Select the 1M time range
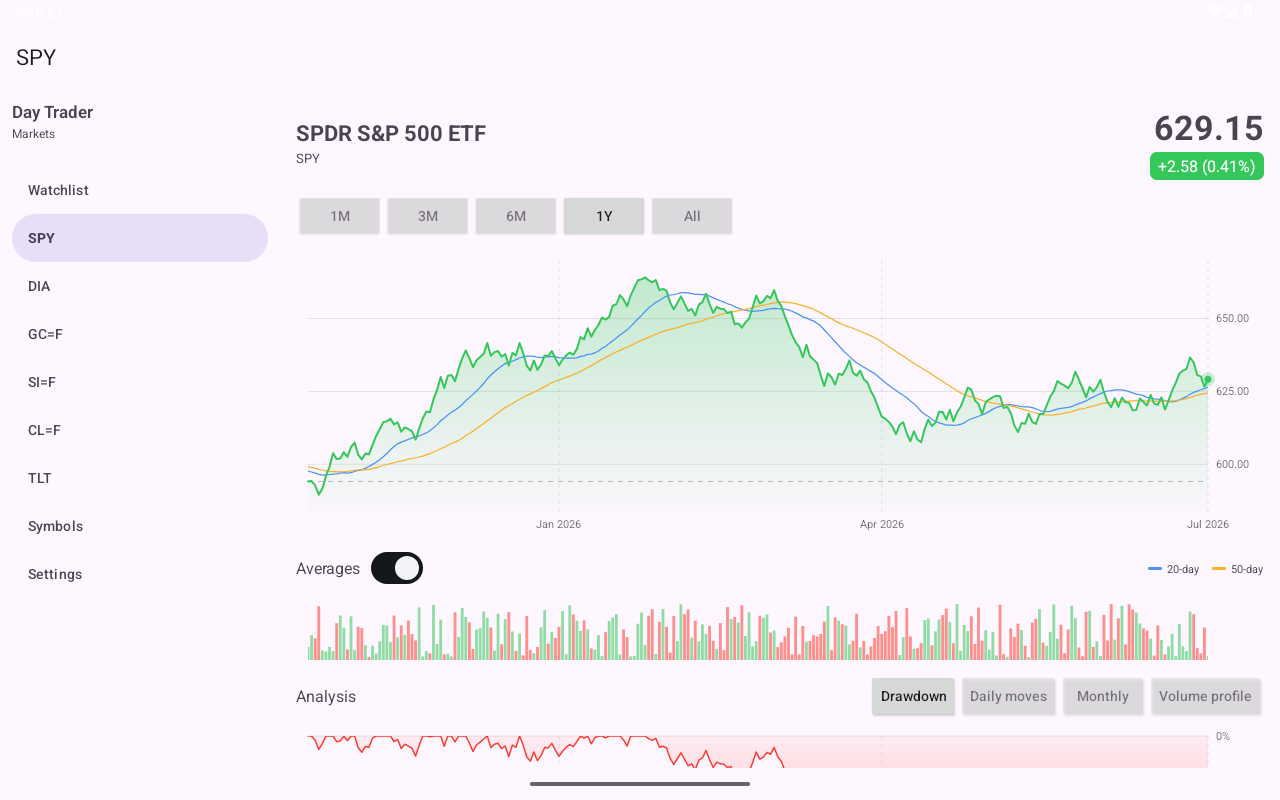 (x=340, y=216)
